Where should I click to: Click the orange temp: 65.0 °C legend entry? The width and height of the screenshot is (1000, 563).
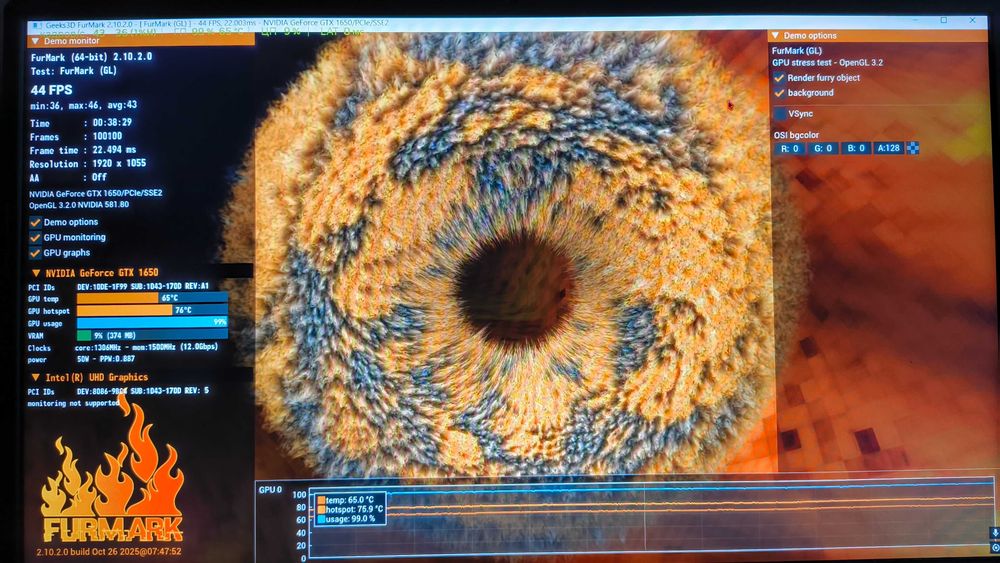[x=346, y=500]
